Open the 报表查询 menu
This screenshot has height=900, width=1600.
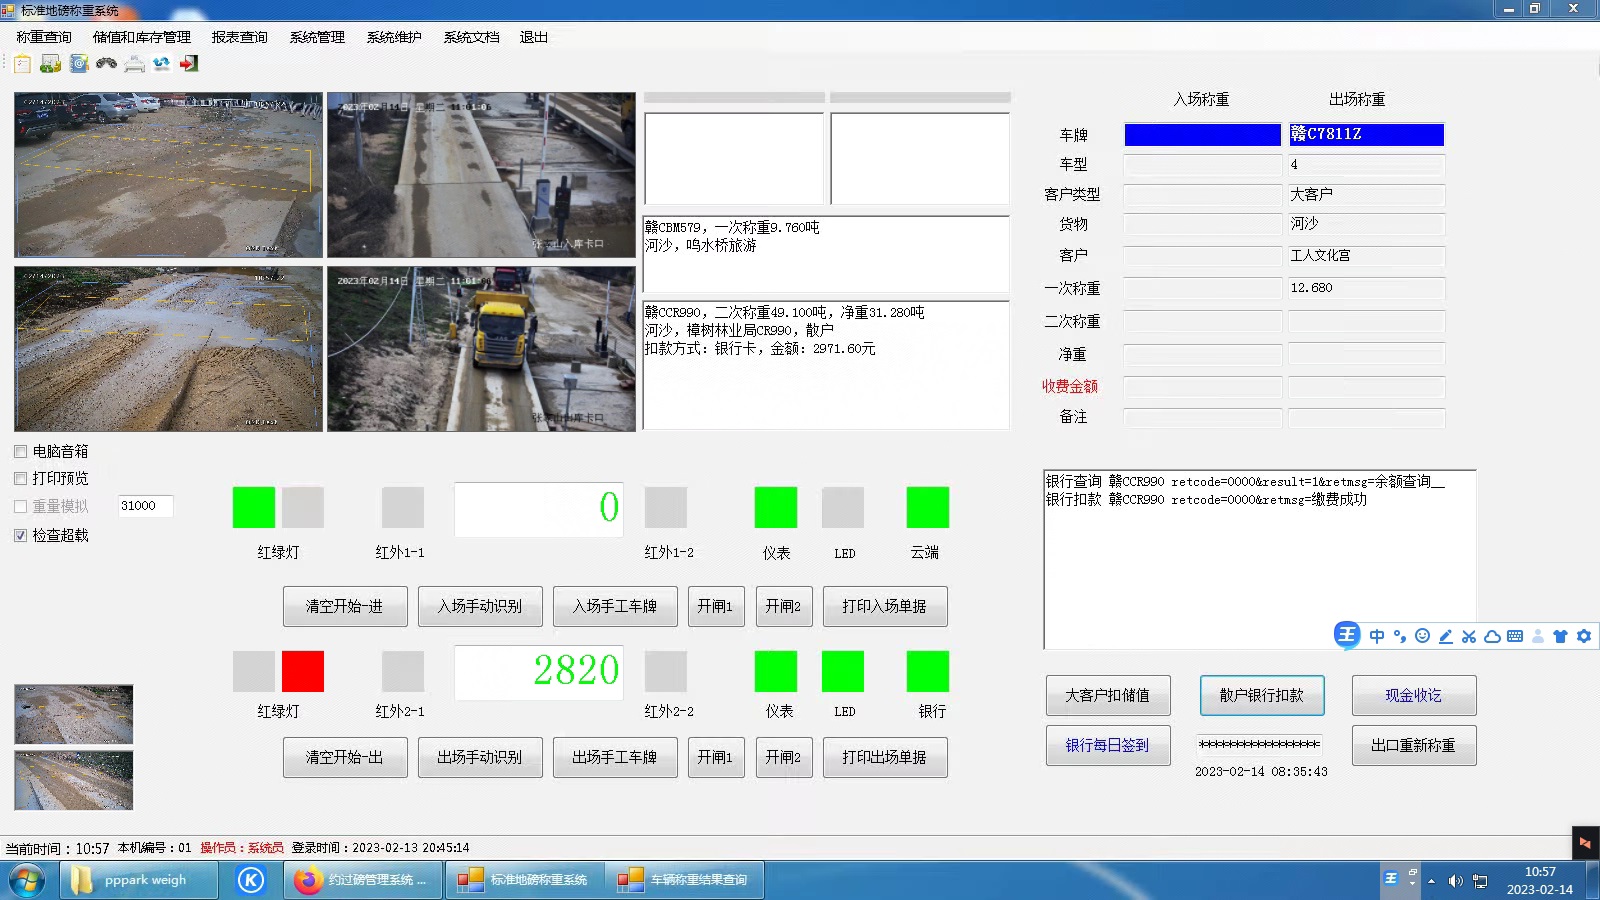239,37
